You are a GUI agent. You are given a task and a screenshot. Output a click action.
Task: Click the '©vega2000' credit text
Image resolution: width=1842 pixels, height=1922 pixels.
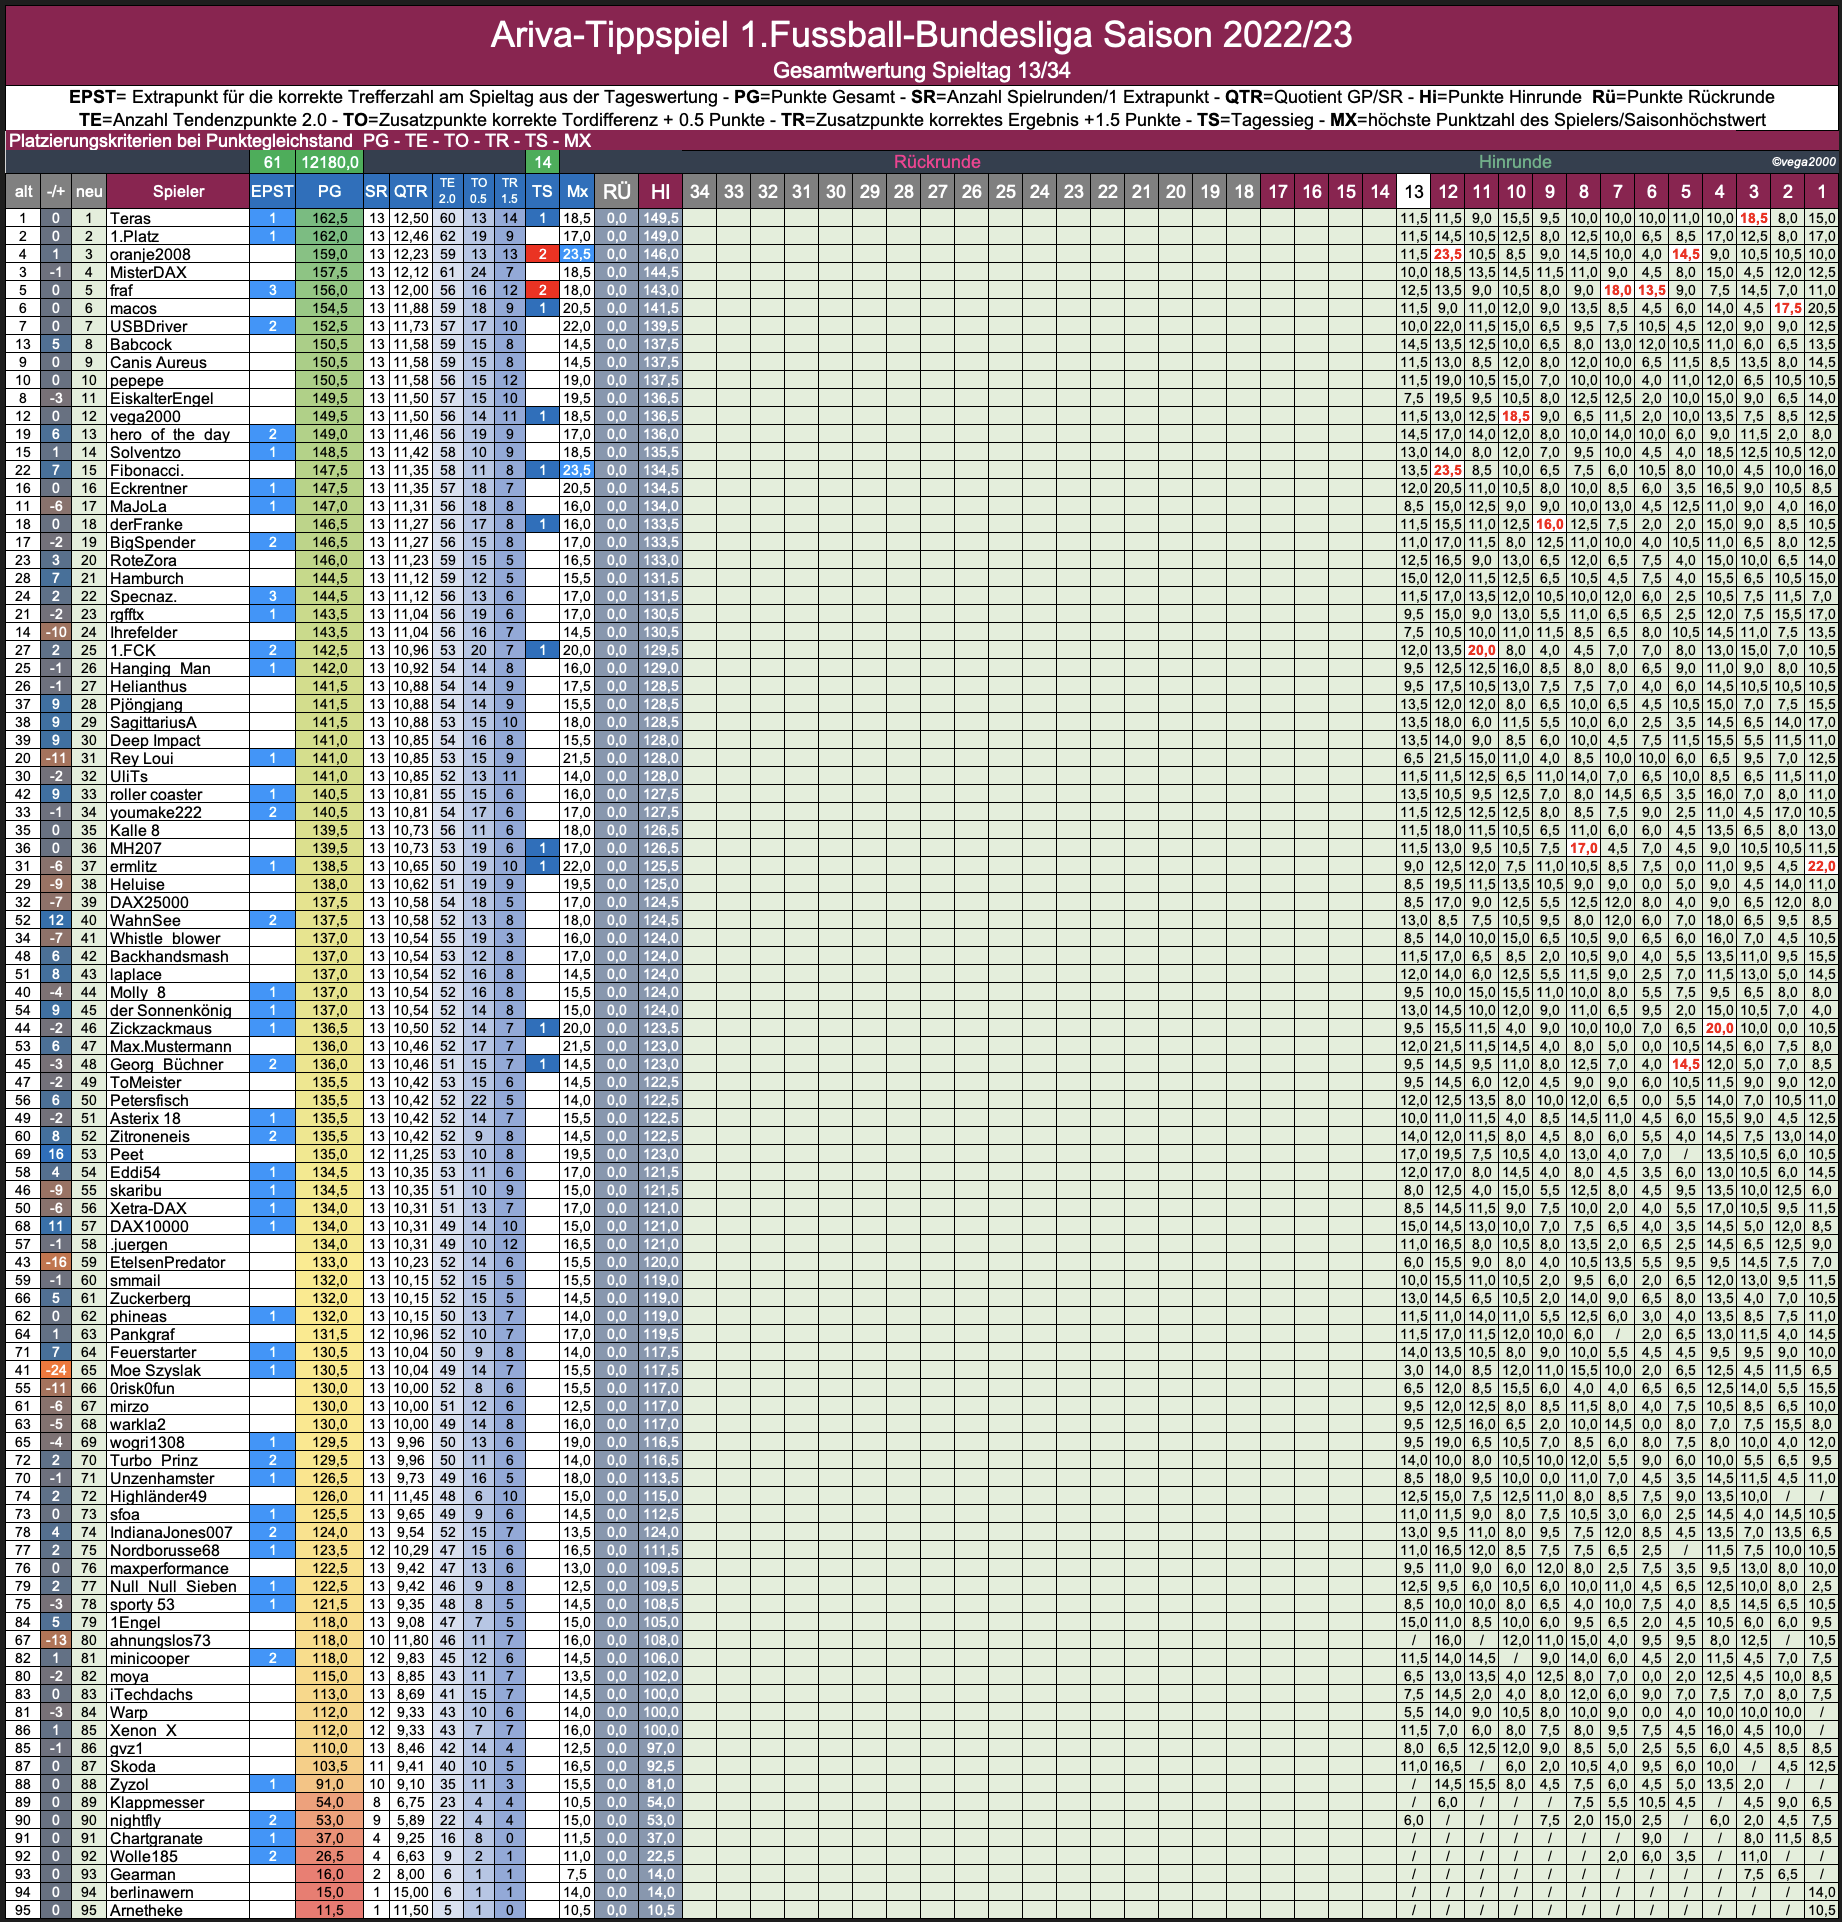pyautogui.click(x=1803, y=162)
